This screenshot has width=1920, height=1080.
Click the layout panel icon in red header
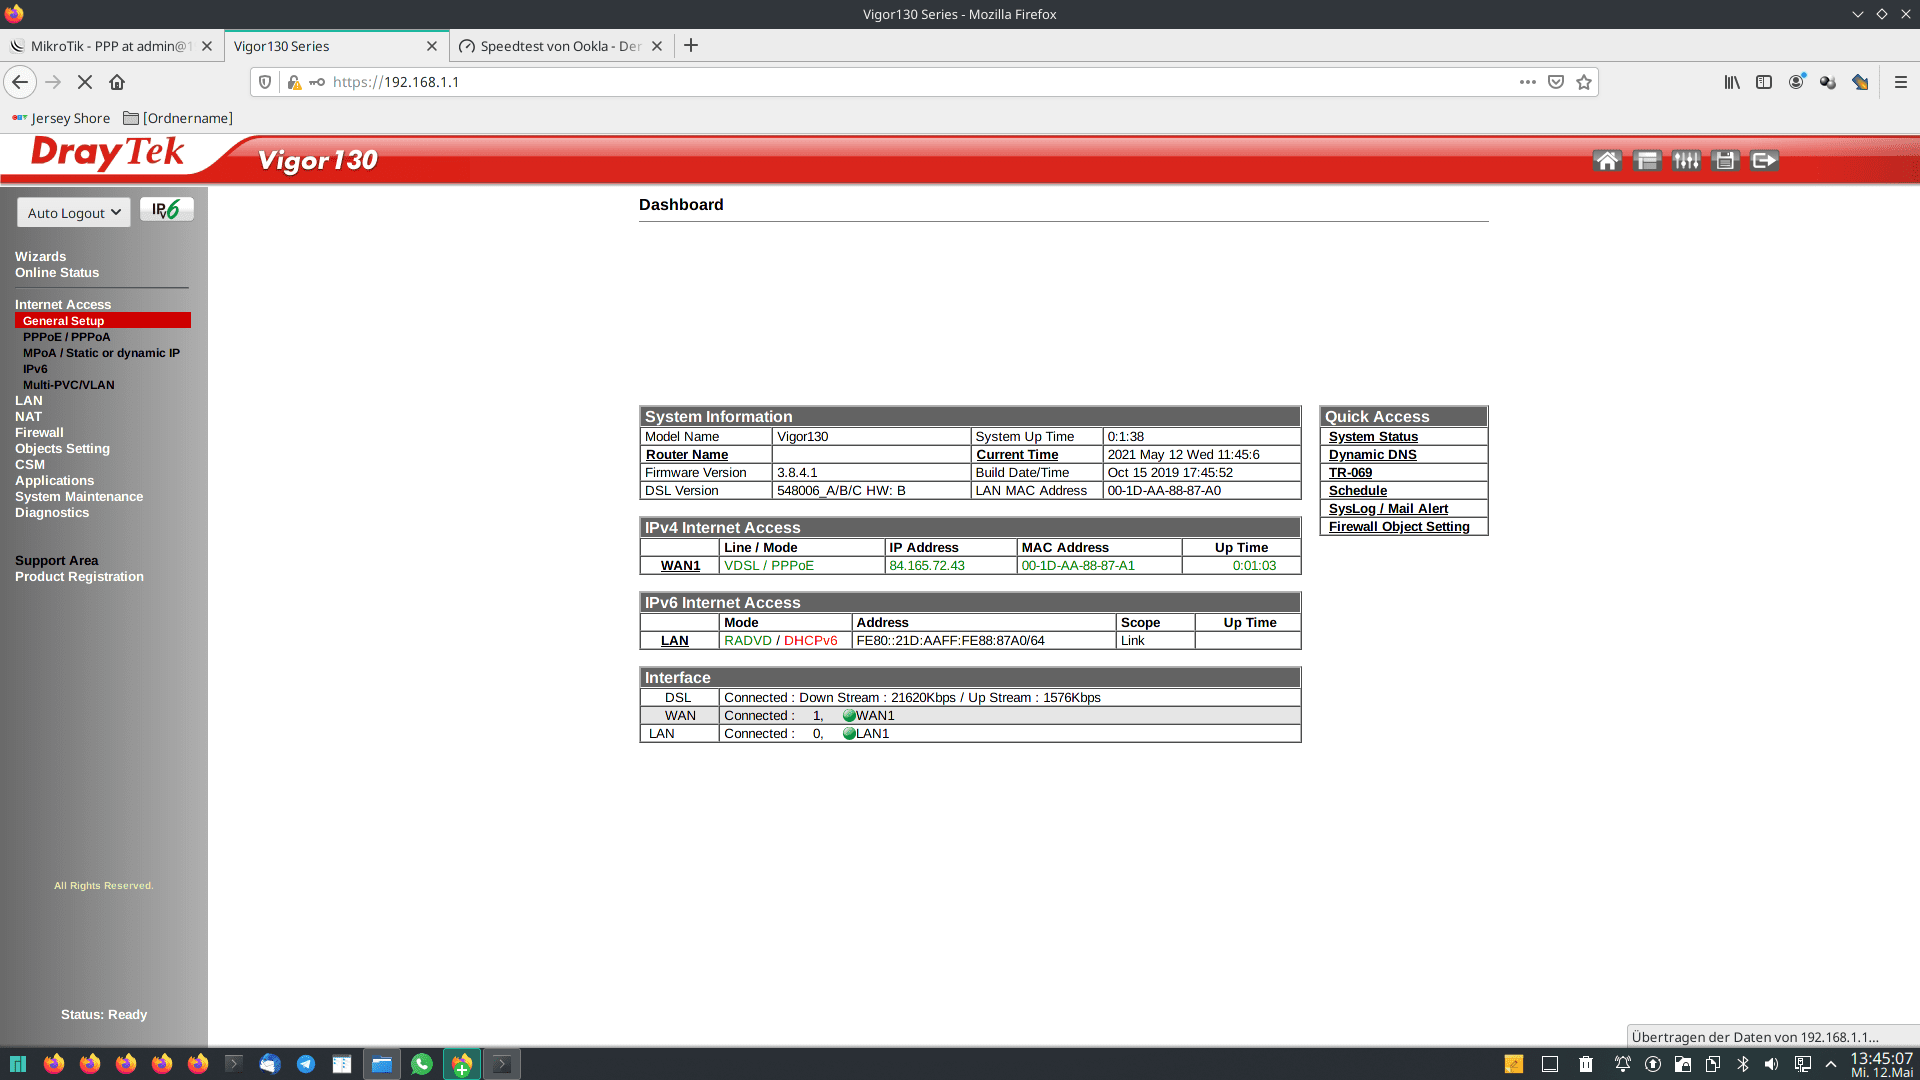(x=1646, y=161)
